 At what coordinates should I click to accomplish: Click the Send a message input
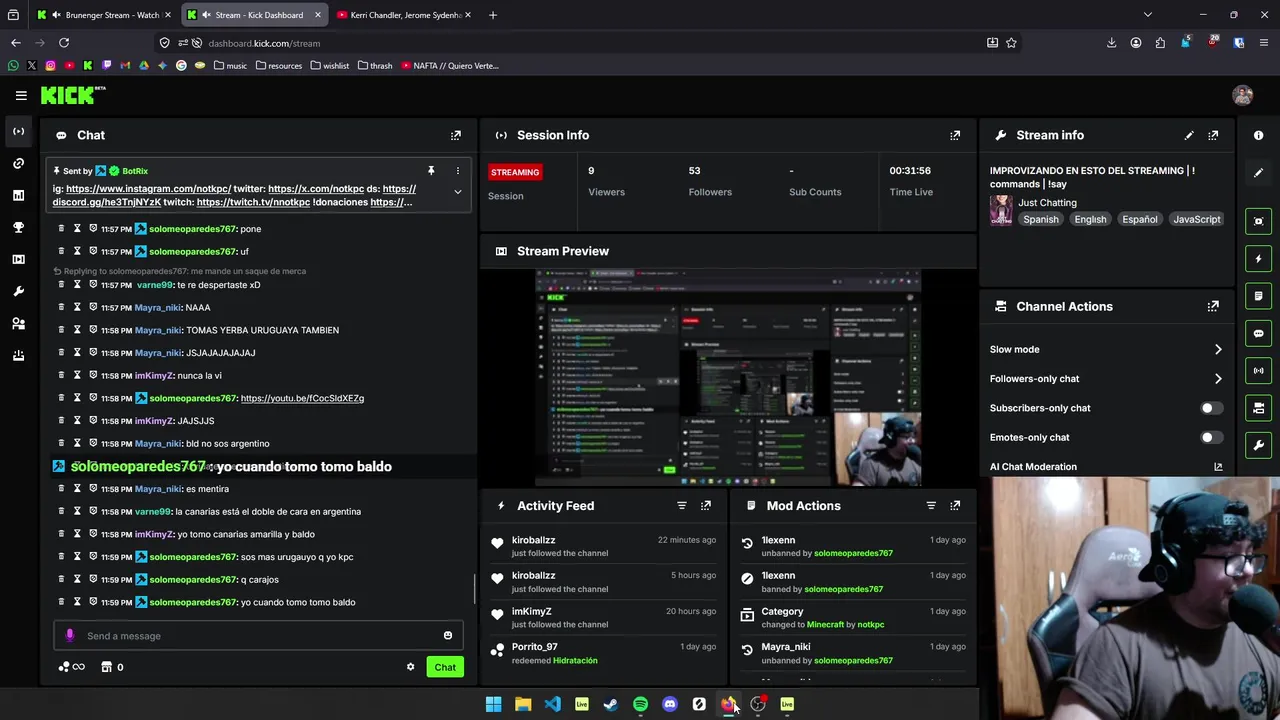click(257, 636)
